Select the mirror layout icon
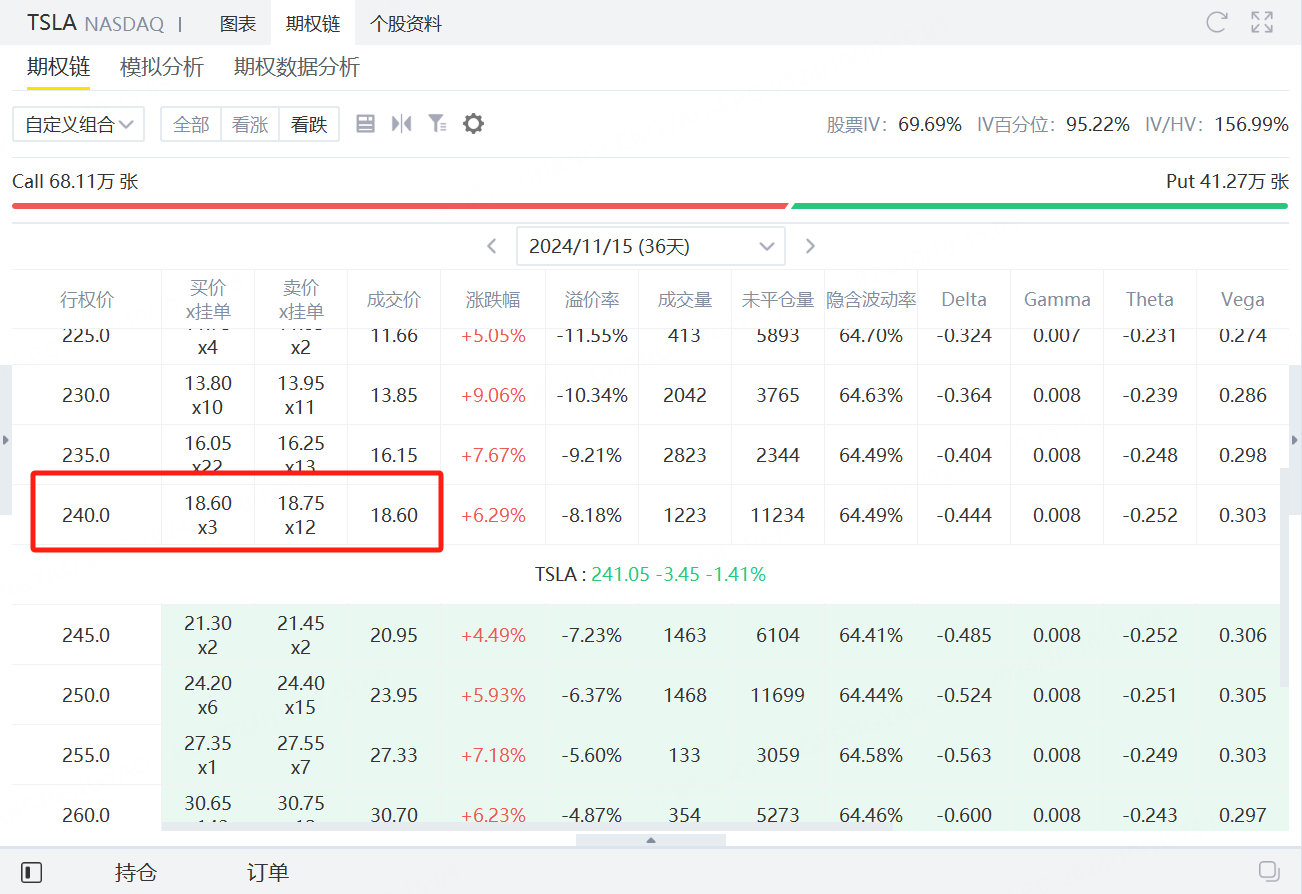Screen dimensions: 1302x894 [x=401, y=123]
